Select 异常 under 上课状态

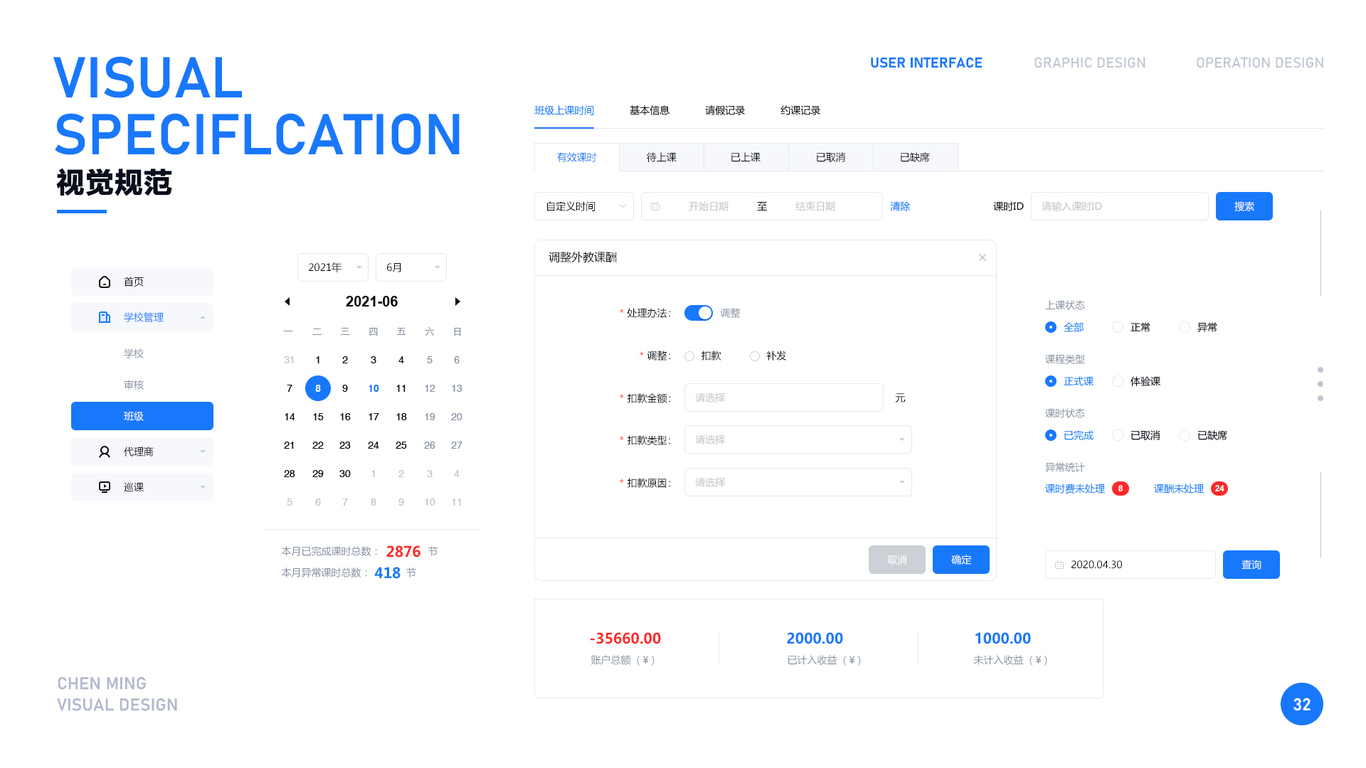1184,327
